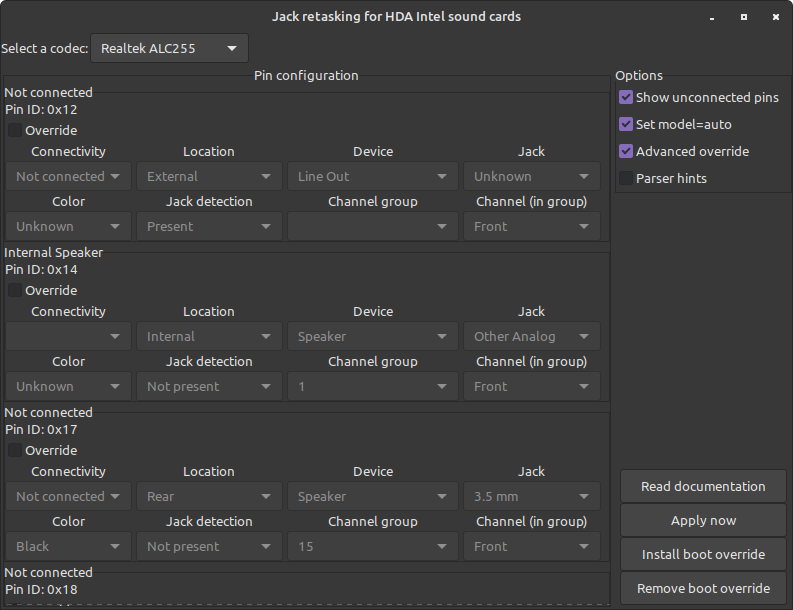This screenshot has height=610, width=793.
Task: Click Pin ID: 0x12 label
Action: pyautogui.click(x=41, y=110)
